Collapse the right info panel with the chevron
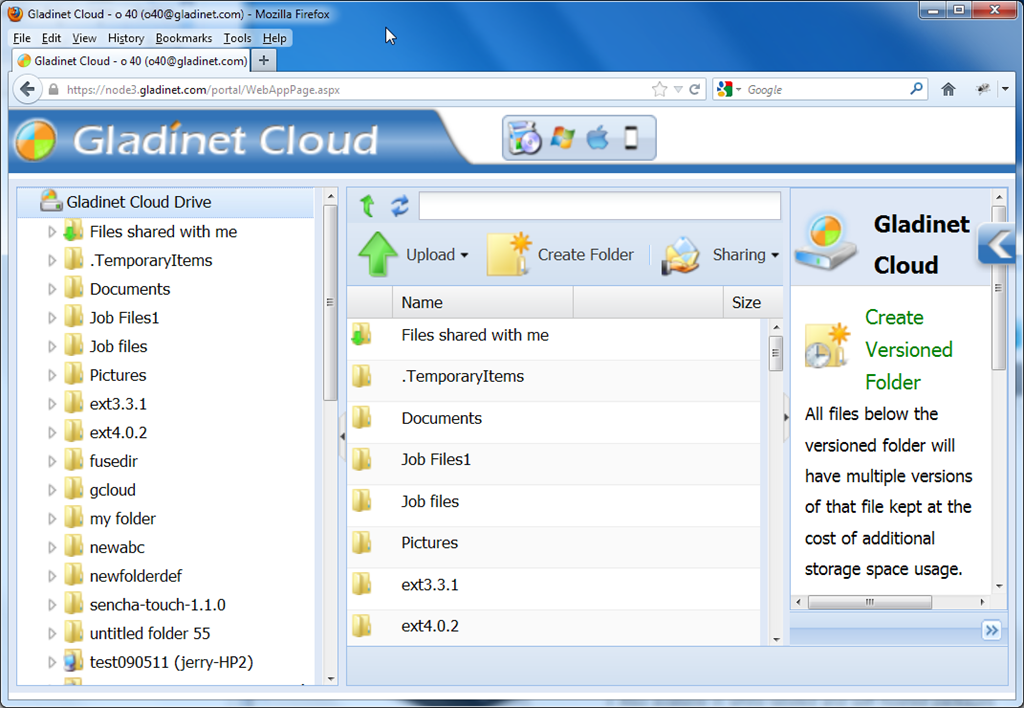The image size is (1024, 708). [x=998, y=244]
